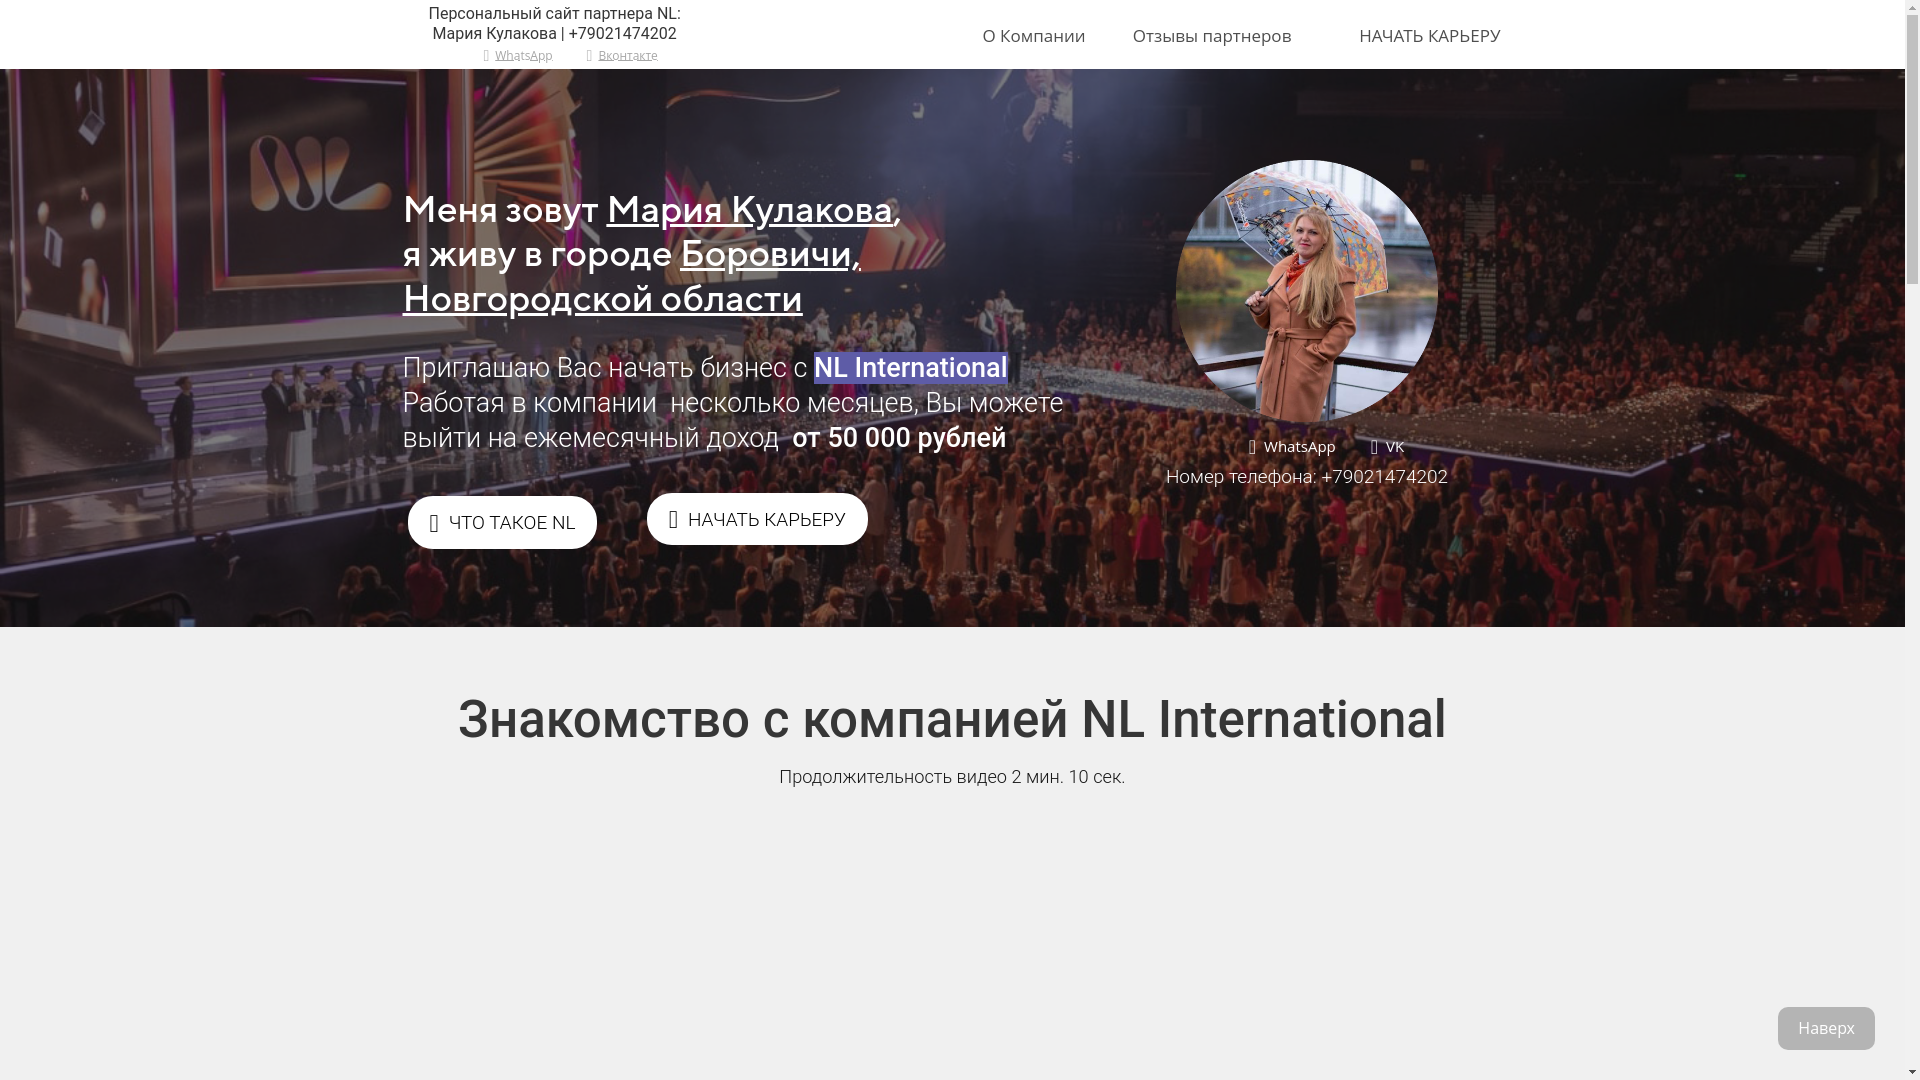Select НАЧАТЬ КАРЬЕРУ in top navigation
Viewport: 1920px width, 1080px height.
1429,36
